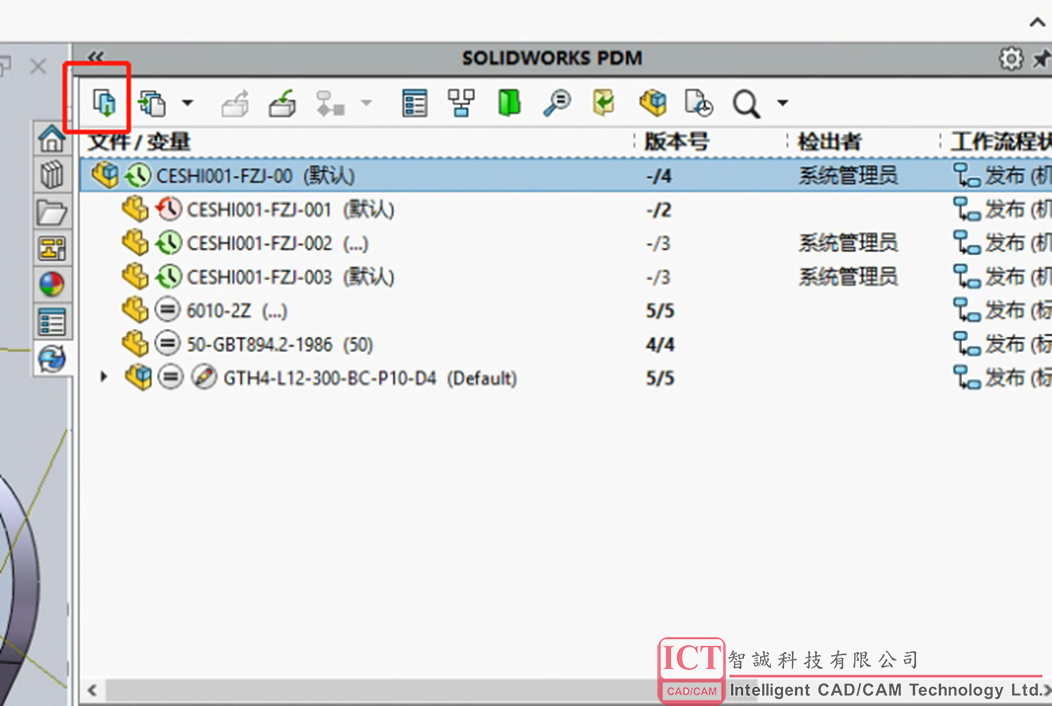Select the 50-GBT894.2-1986 part row
The height and width of the screenshot is (706, 1052).
(x=566, y=344)
